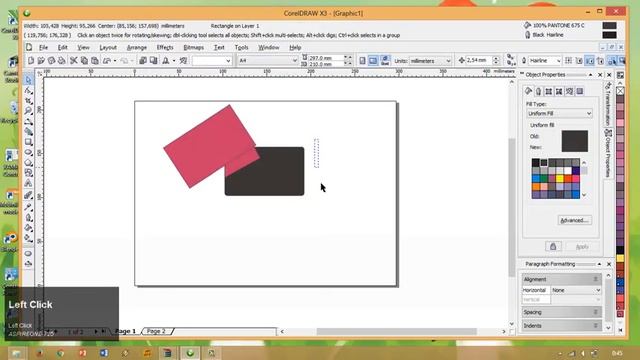The image size is (640, 360).
Task: Open the Arrange menu
Action: pos(137,48)
